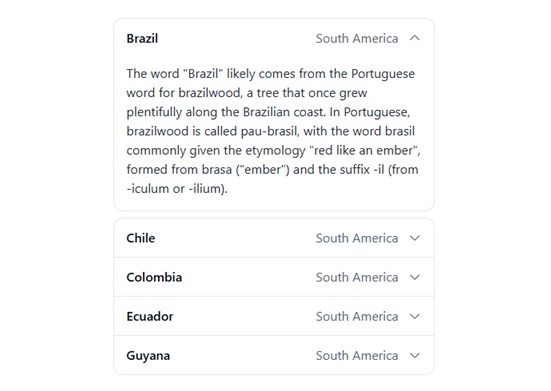Click the down chevron next to Chile
The image size is (551, 391).
click(415, 238)
